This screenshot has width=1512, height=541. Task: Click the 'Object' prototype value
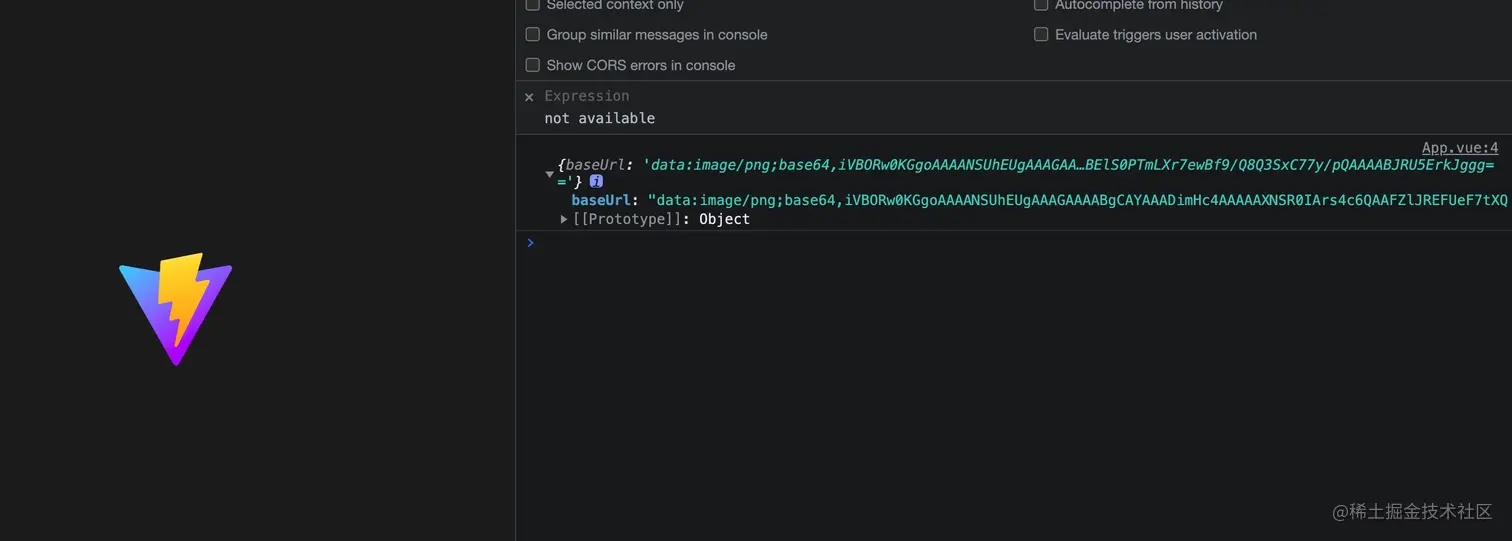[724, 219]
